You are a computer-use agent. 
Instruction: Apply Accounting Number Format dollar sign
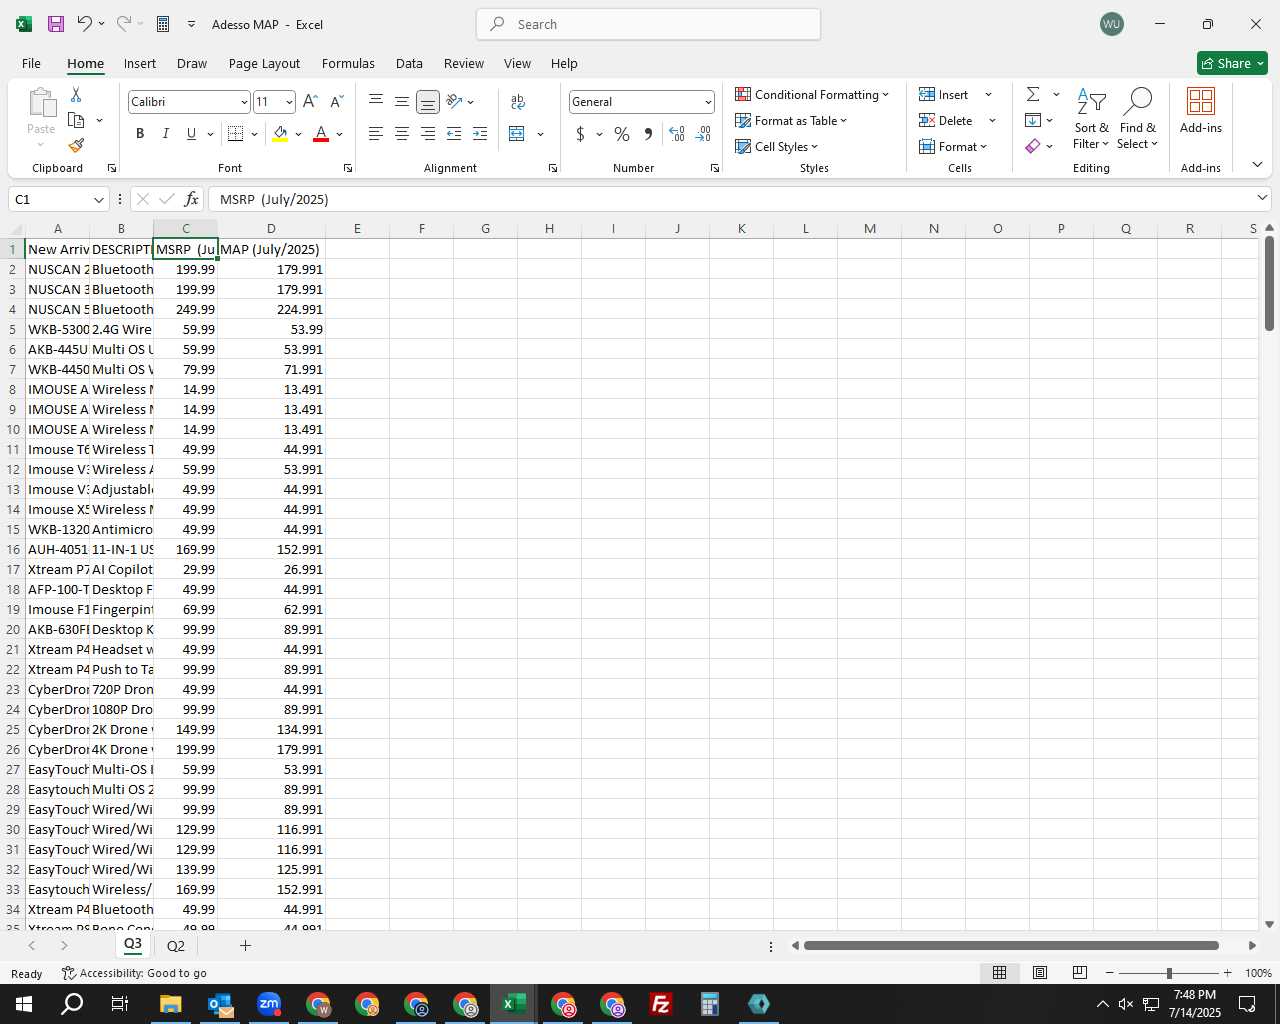(x=580, y=134)
